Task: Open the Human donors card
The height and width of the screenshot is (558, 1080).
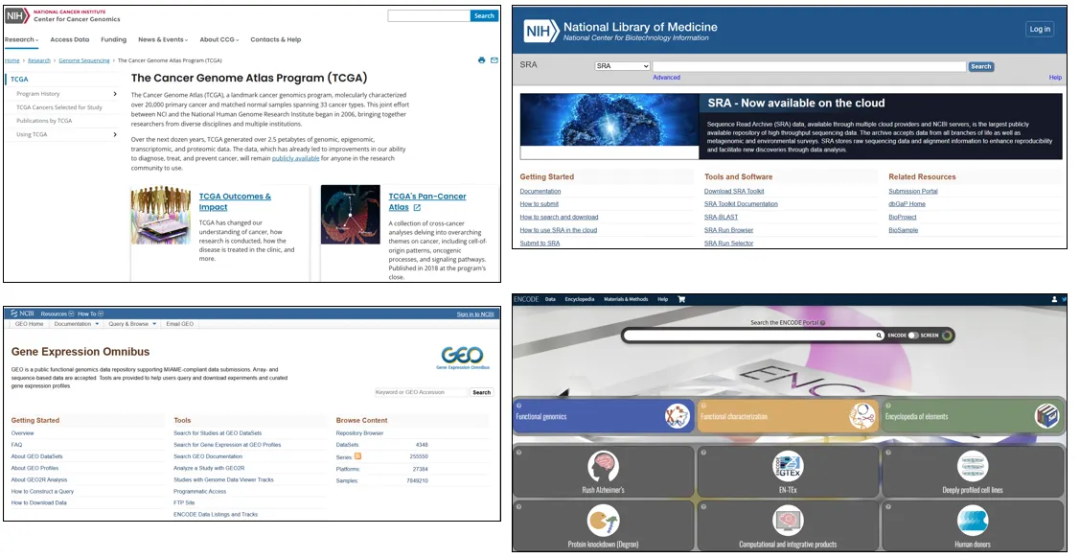Action: coord(973,526)
